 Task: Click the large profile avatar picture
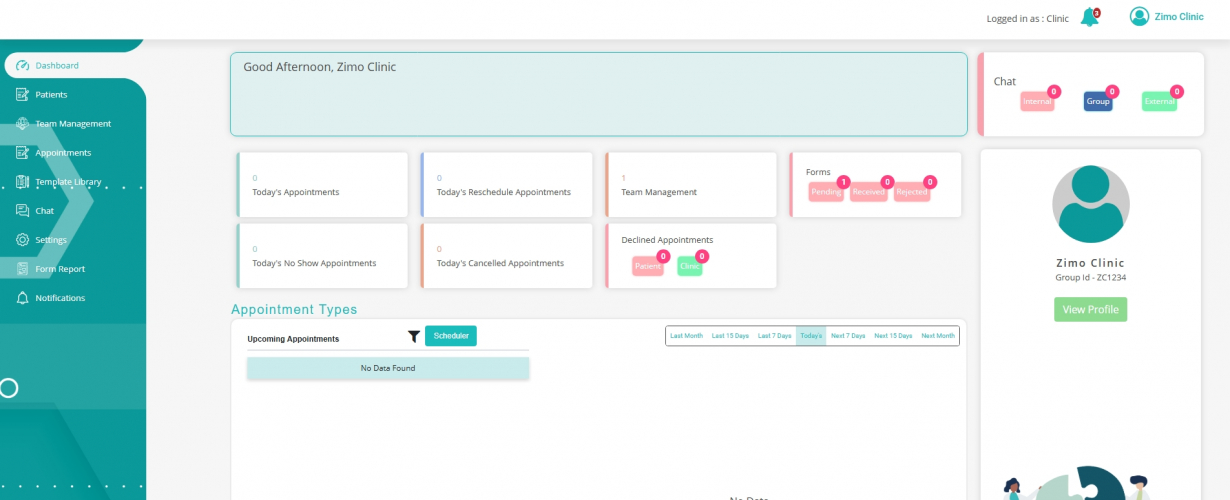point(1091,204)
